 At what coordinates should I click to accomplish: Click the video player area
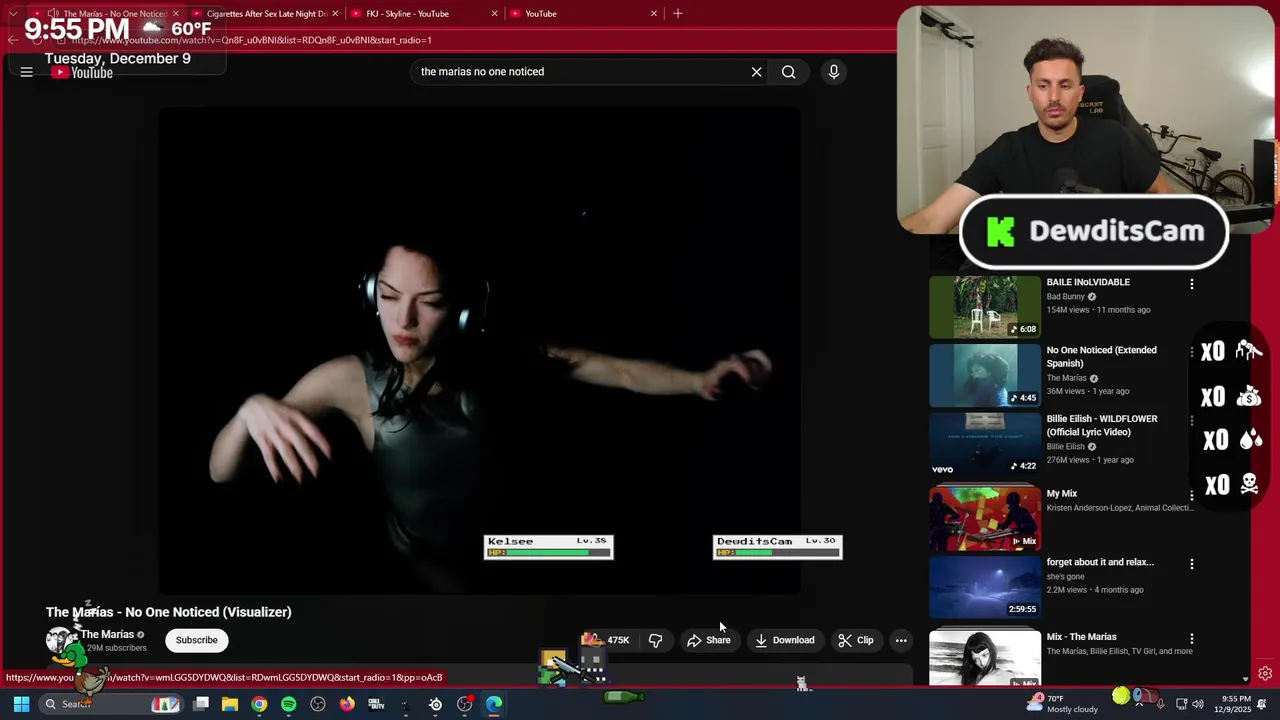479,350
